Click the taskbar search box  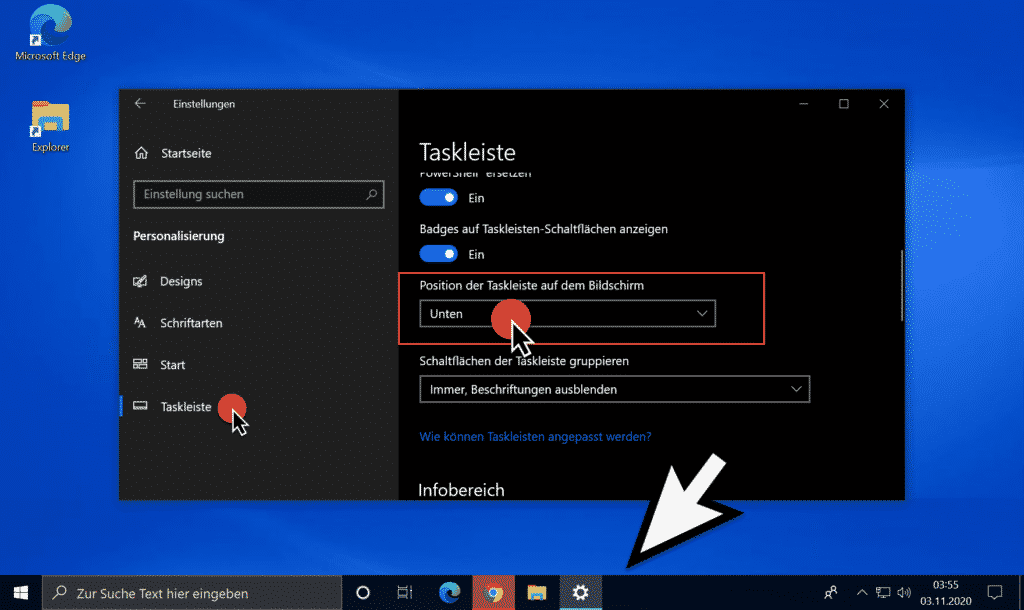pos(192,593)
